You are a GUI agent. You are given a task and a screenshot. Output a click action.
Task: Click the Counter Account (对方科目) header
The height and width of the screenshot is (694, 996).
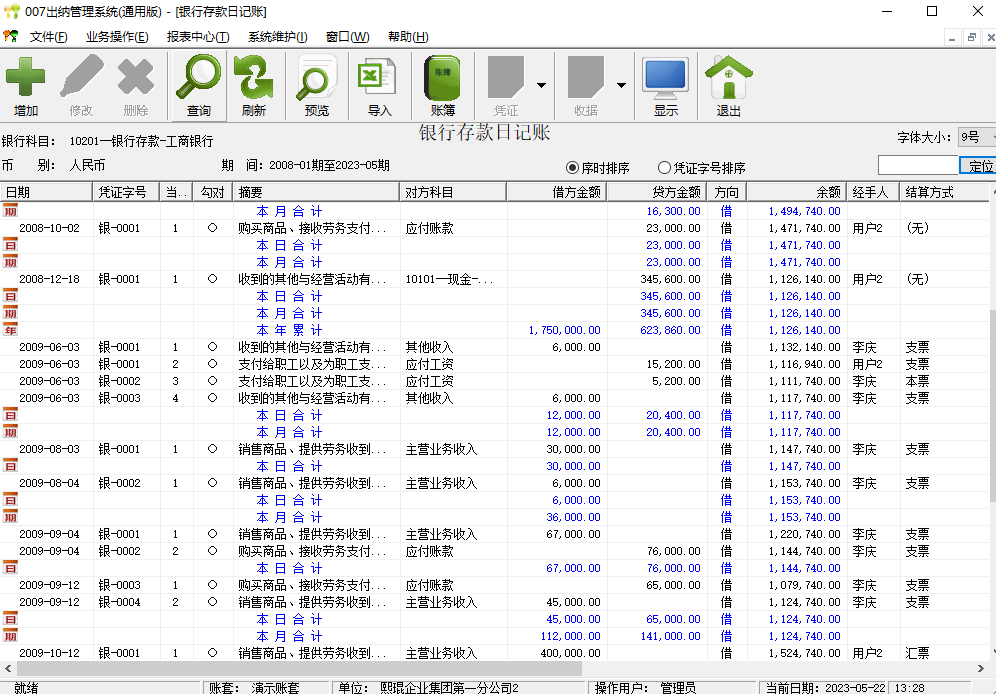(x=453, y=192)
